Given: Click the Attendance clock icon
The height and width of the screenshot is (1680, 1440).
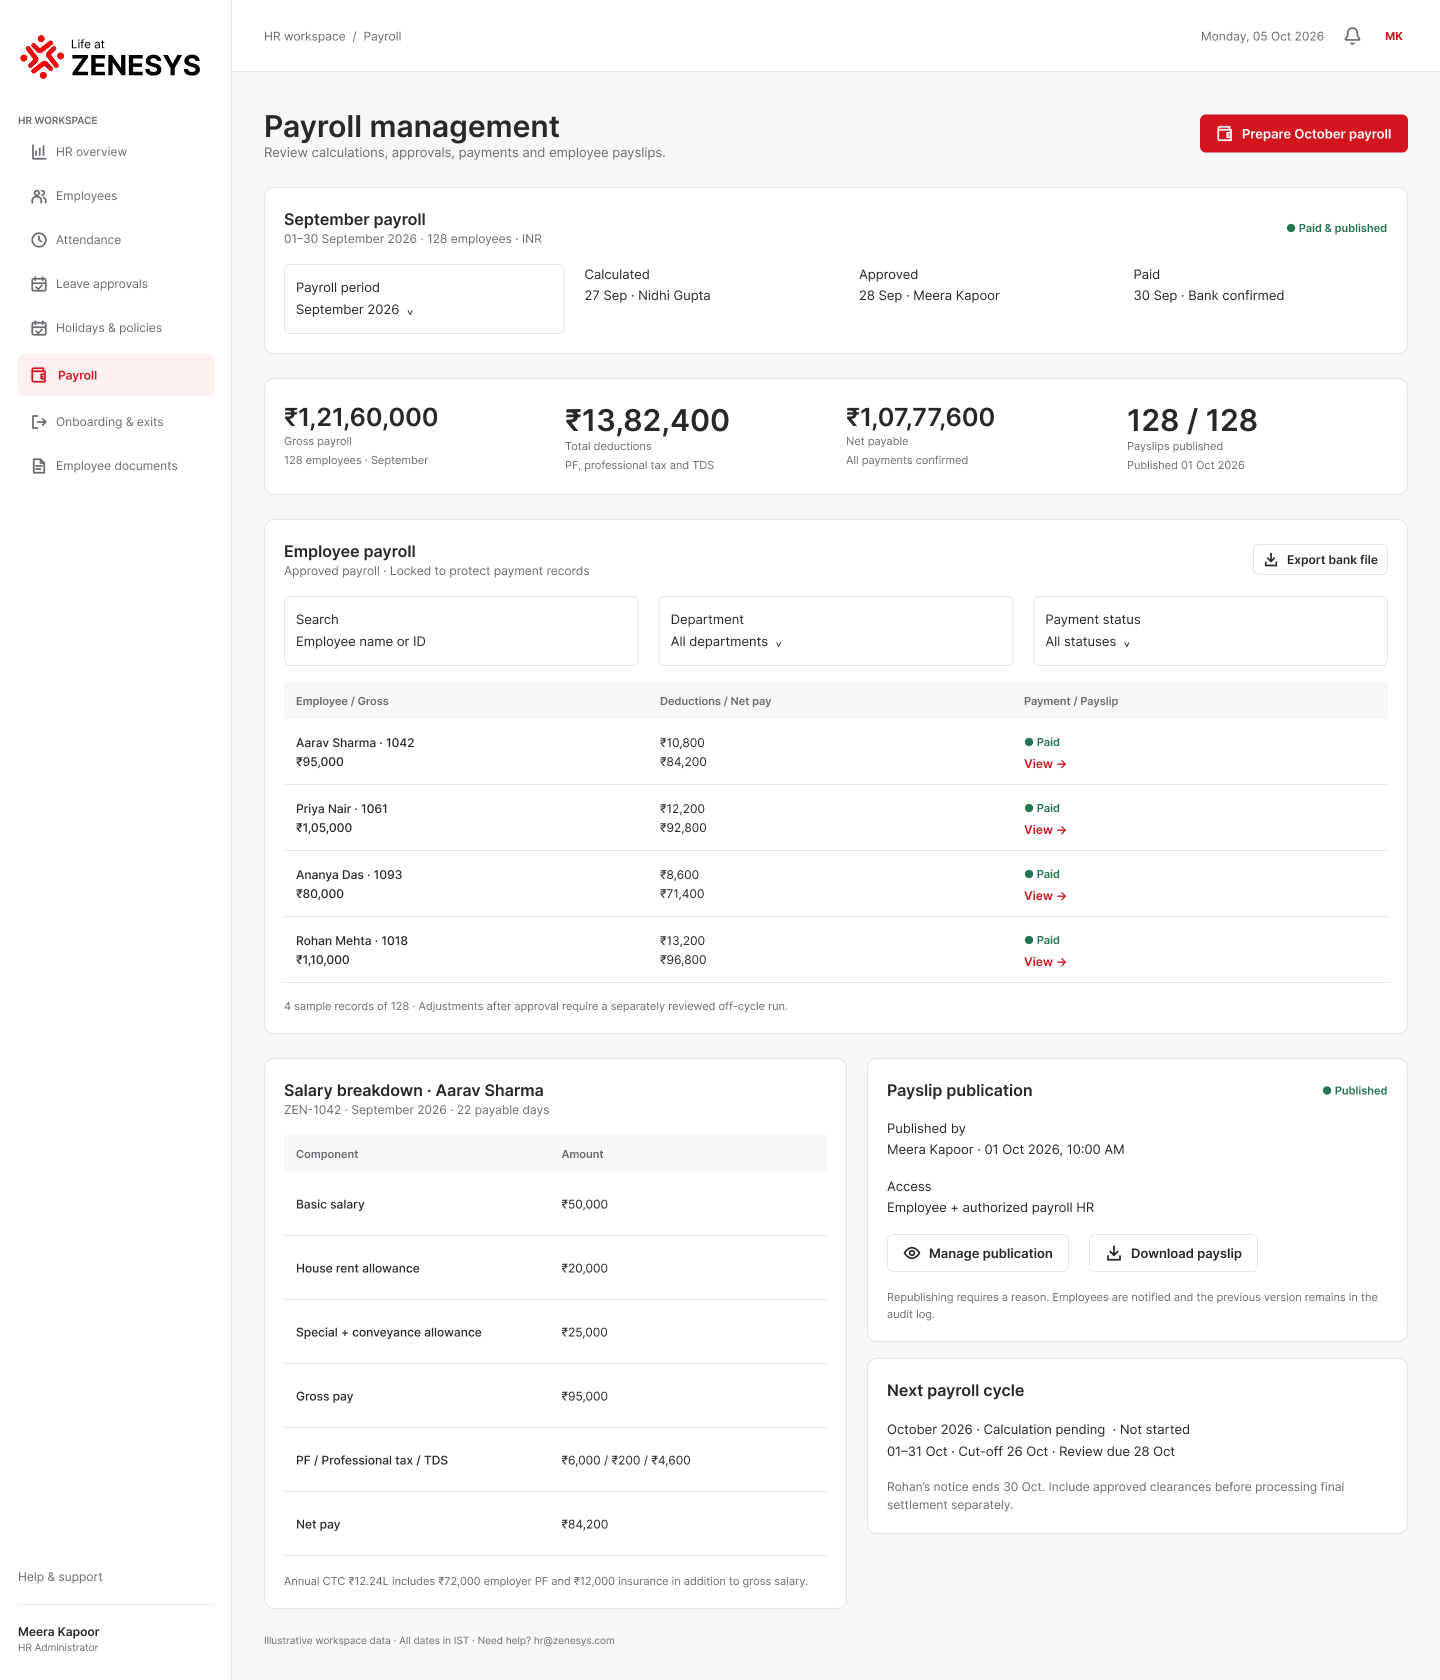Looking at the screenshot, I should pos(39,240).
